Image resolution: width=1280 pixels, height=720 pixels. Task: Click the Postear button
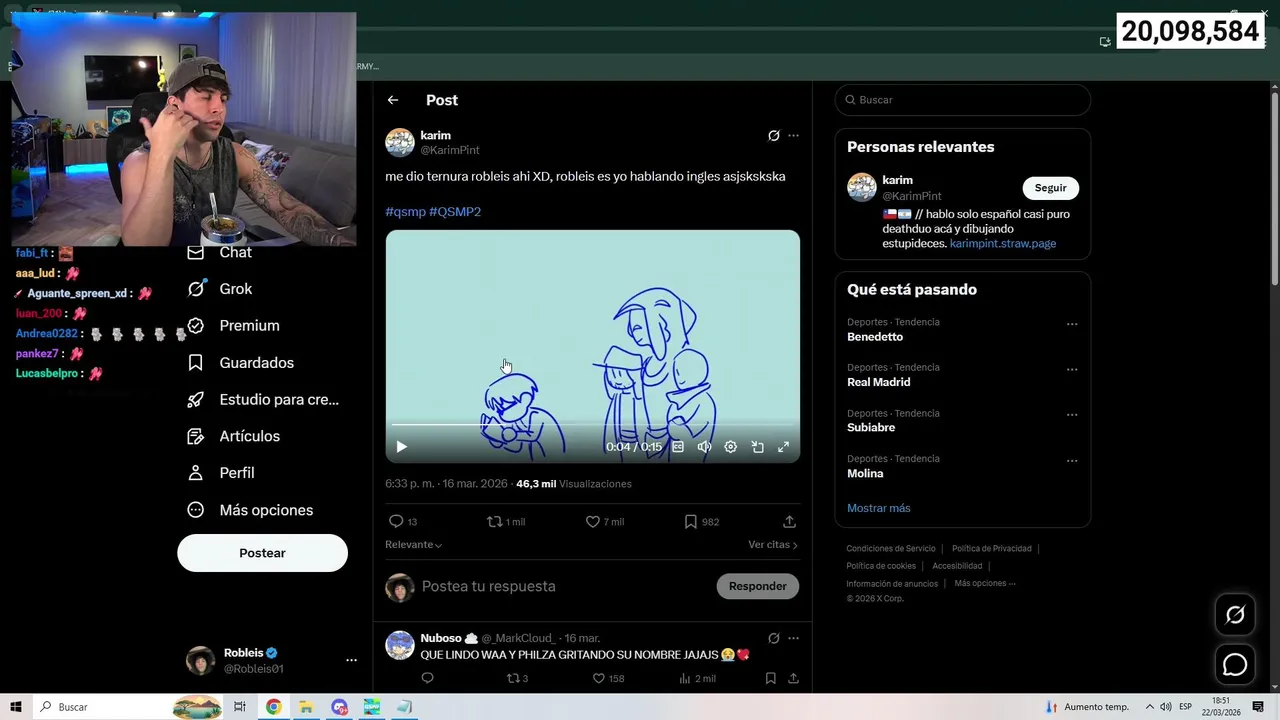pyautogui.click(x=262, y=553)
